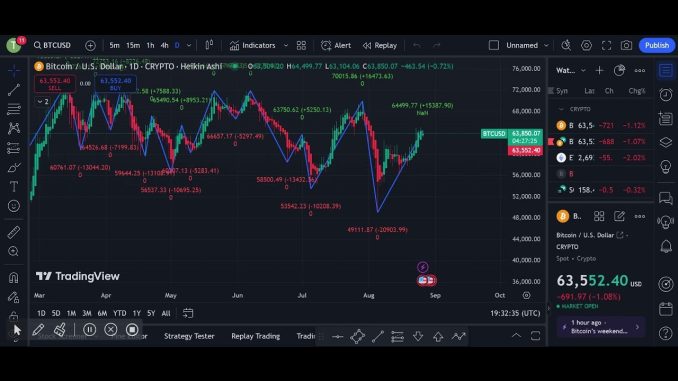Select the crosshair cursor tool
The height and width of the screenshot is (381, 678).
tap(14, 70)
